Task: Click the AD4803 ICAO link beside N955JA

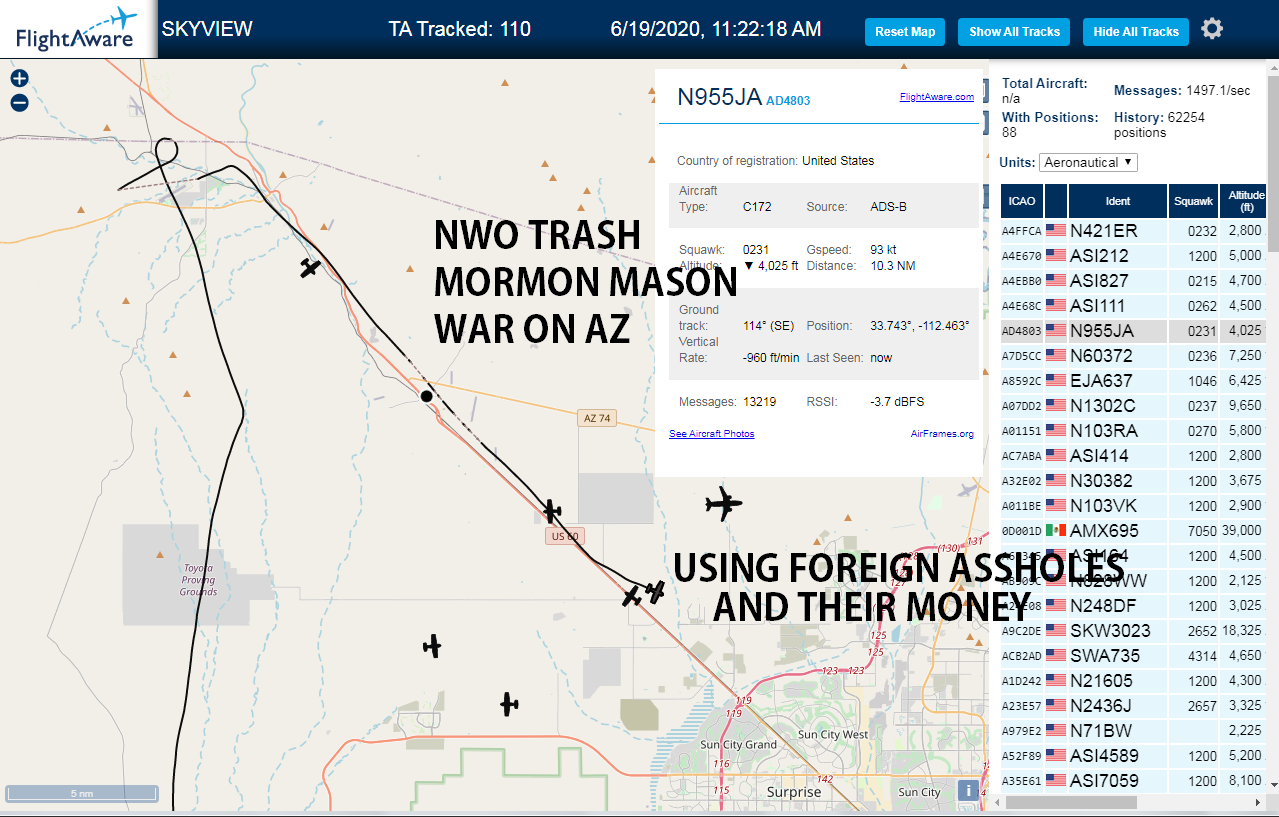Action: (788, 101)
